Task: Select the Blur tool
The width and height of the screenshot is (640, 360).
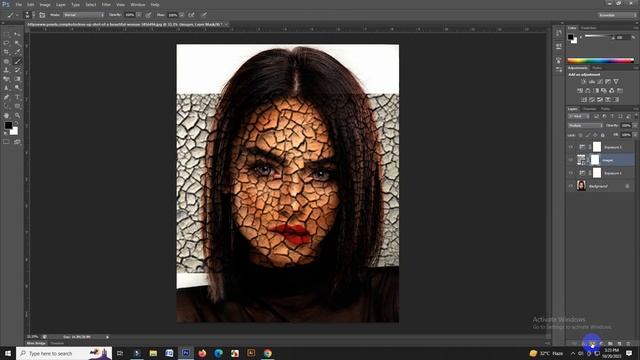Action: (x=7, y=88)
